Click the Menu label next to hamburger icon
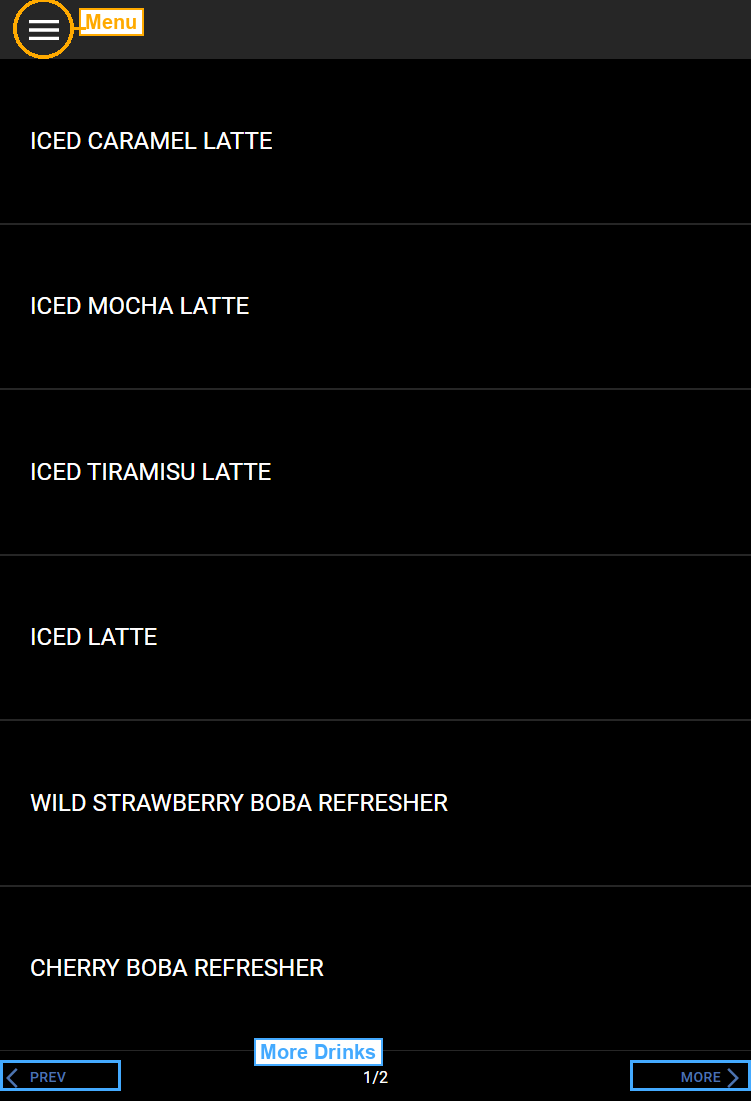Screen dimensions: 751x1101 pyautogui.click(x=110, y=22)
